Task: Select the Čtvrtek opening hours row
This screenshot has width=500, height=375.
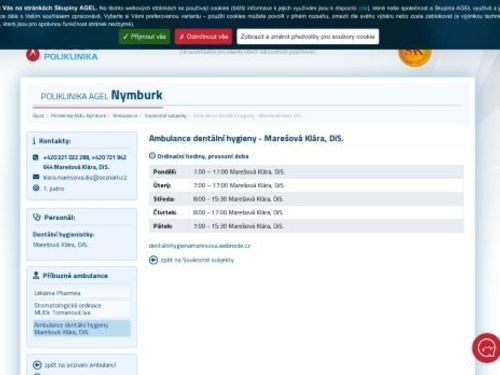Action: tap(306, 212)
